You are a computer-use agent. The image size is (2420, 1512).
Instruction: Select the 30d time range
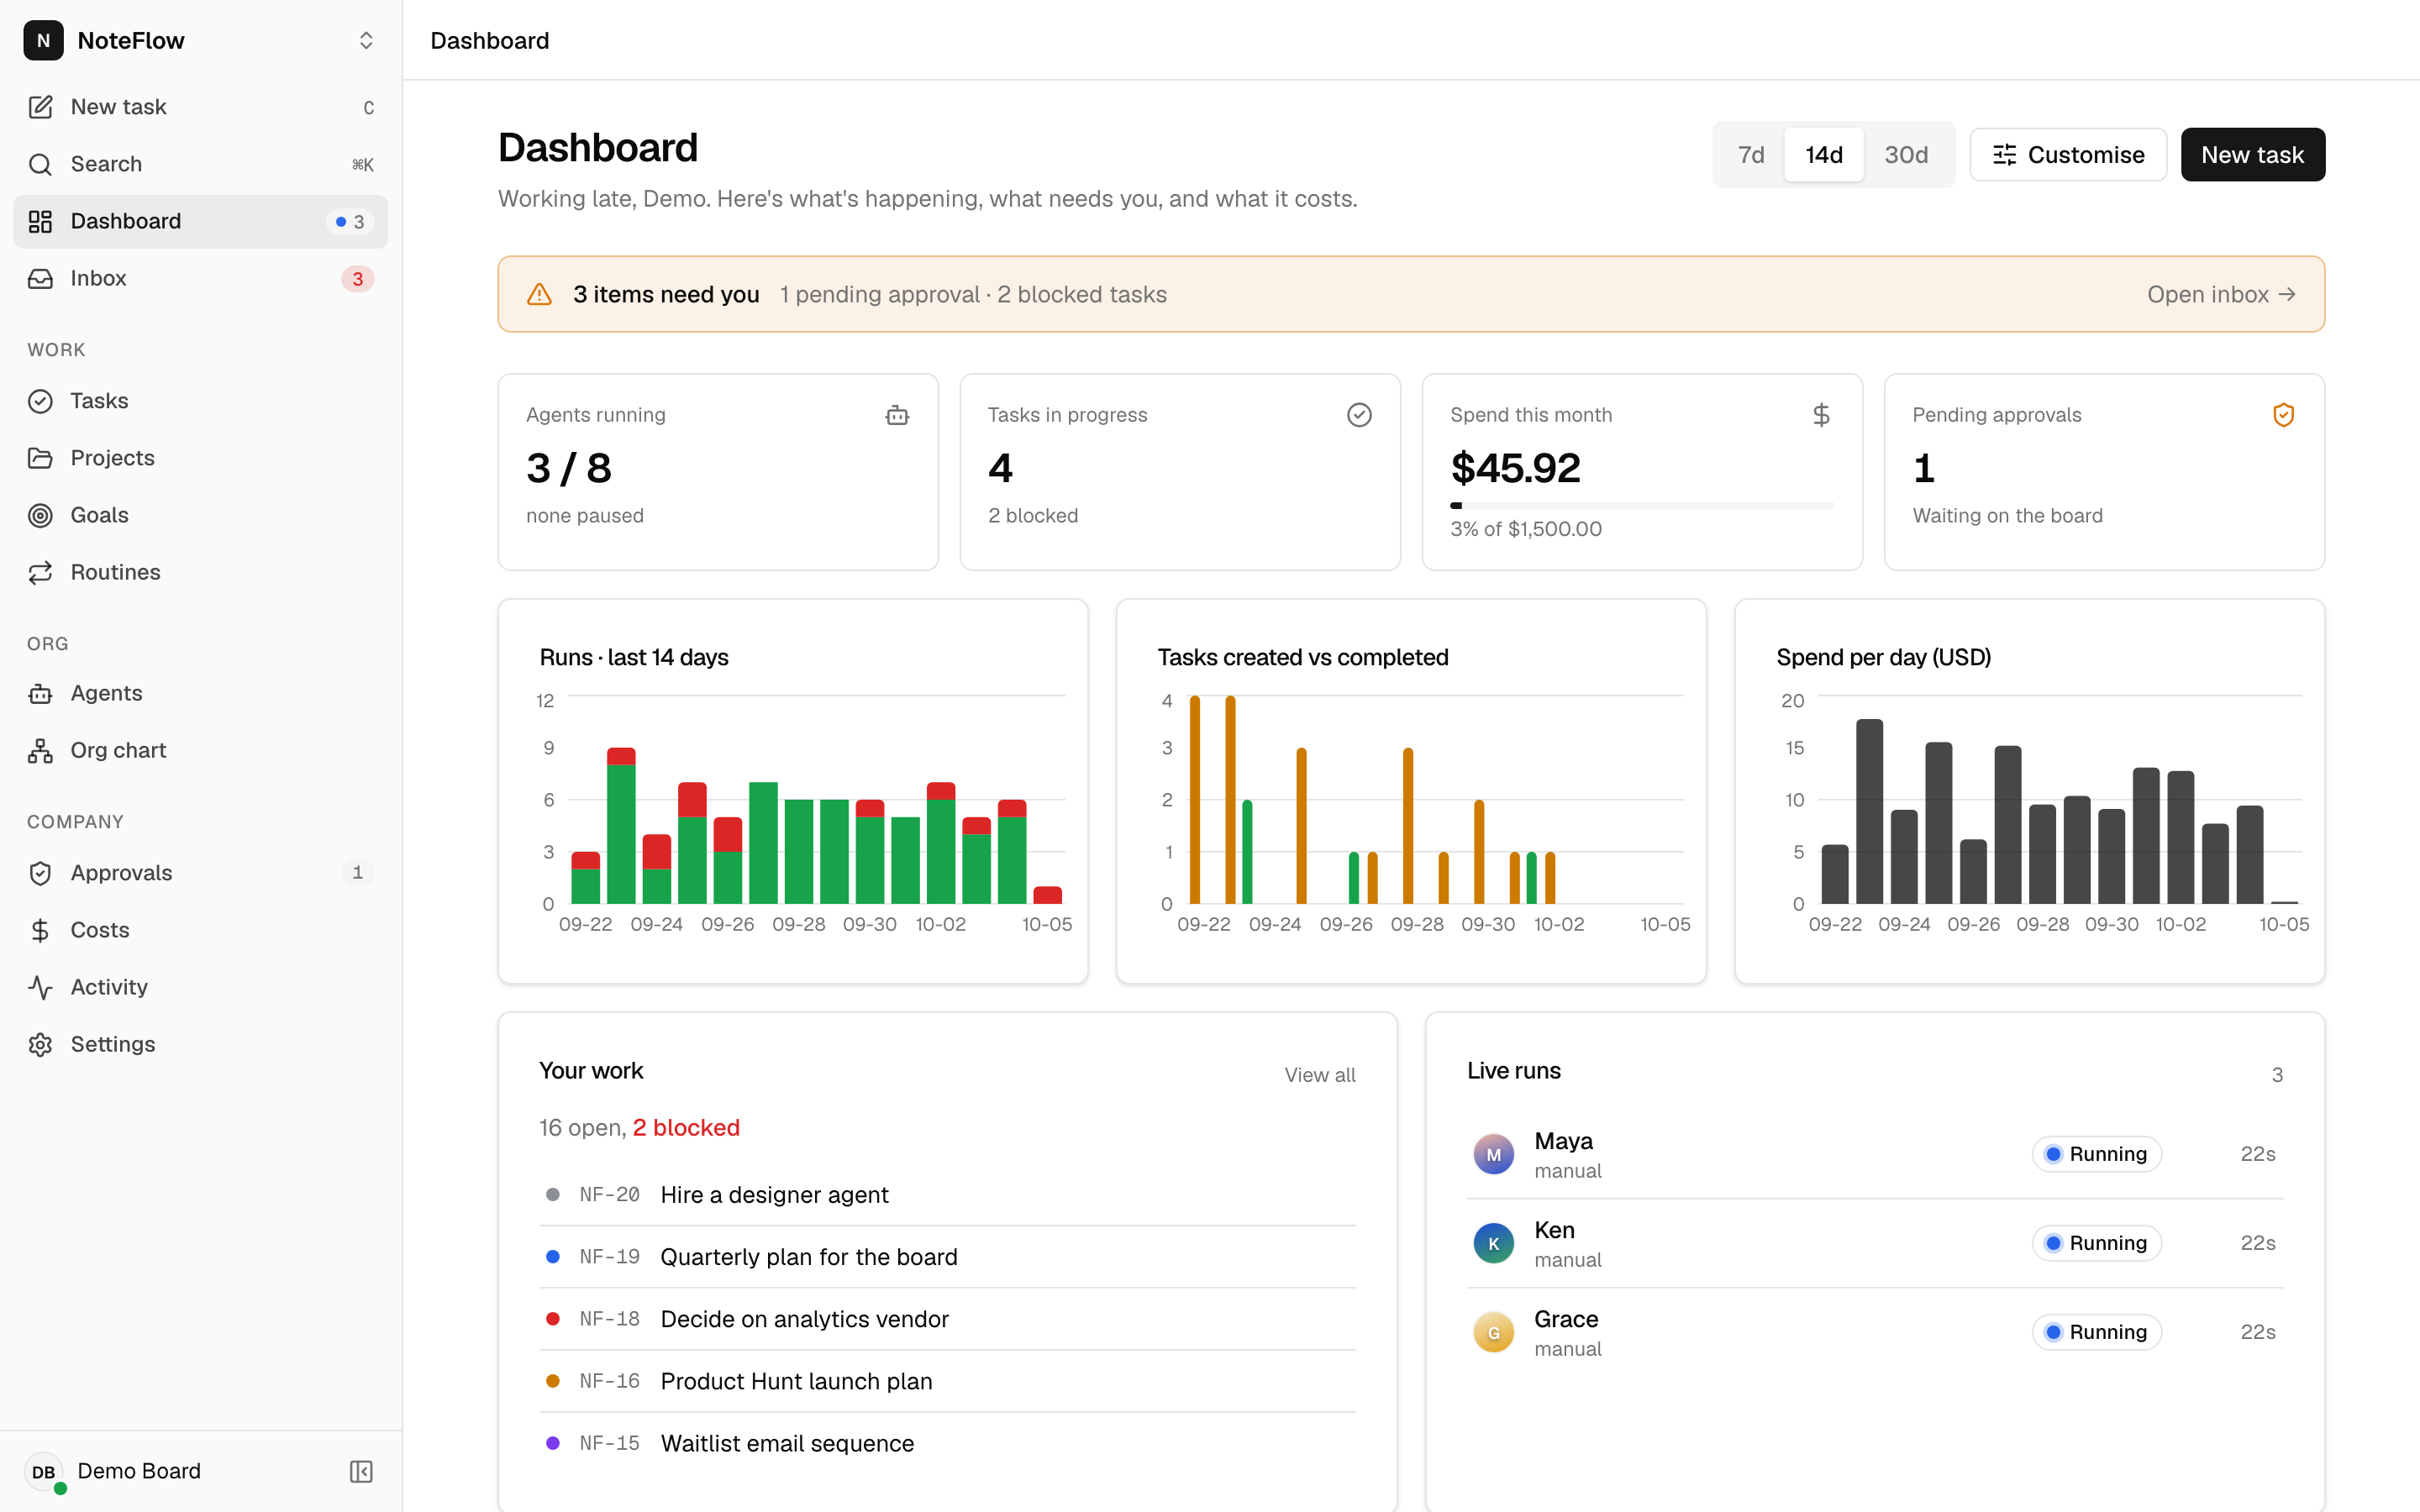tap(1906, 155)
